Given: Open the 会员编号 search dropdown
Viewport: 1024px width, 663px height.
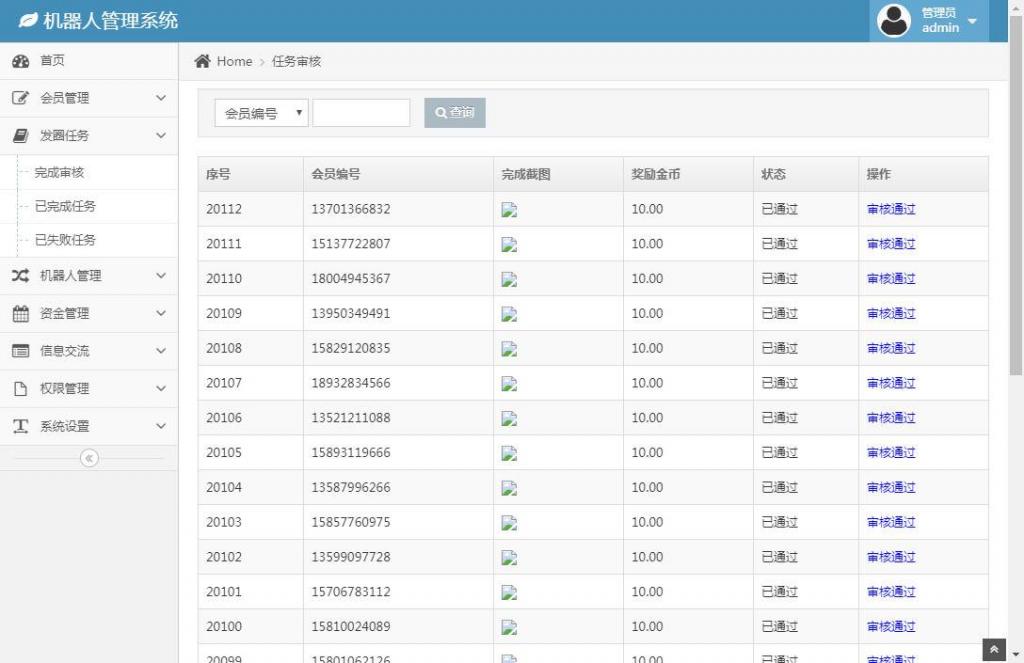Looking at the screenshot, I should pos(260,113).
